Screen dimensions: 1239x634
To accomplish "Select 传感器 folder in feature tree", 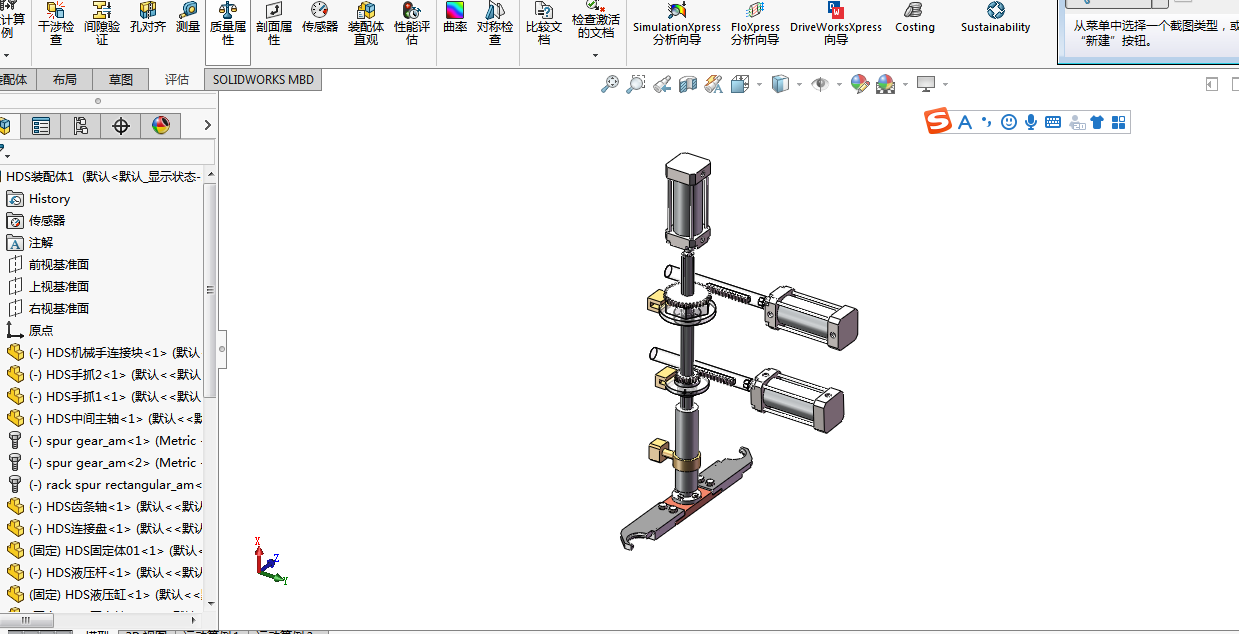I will (x=47, y=221).
